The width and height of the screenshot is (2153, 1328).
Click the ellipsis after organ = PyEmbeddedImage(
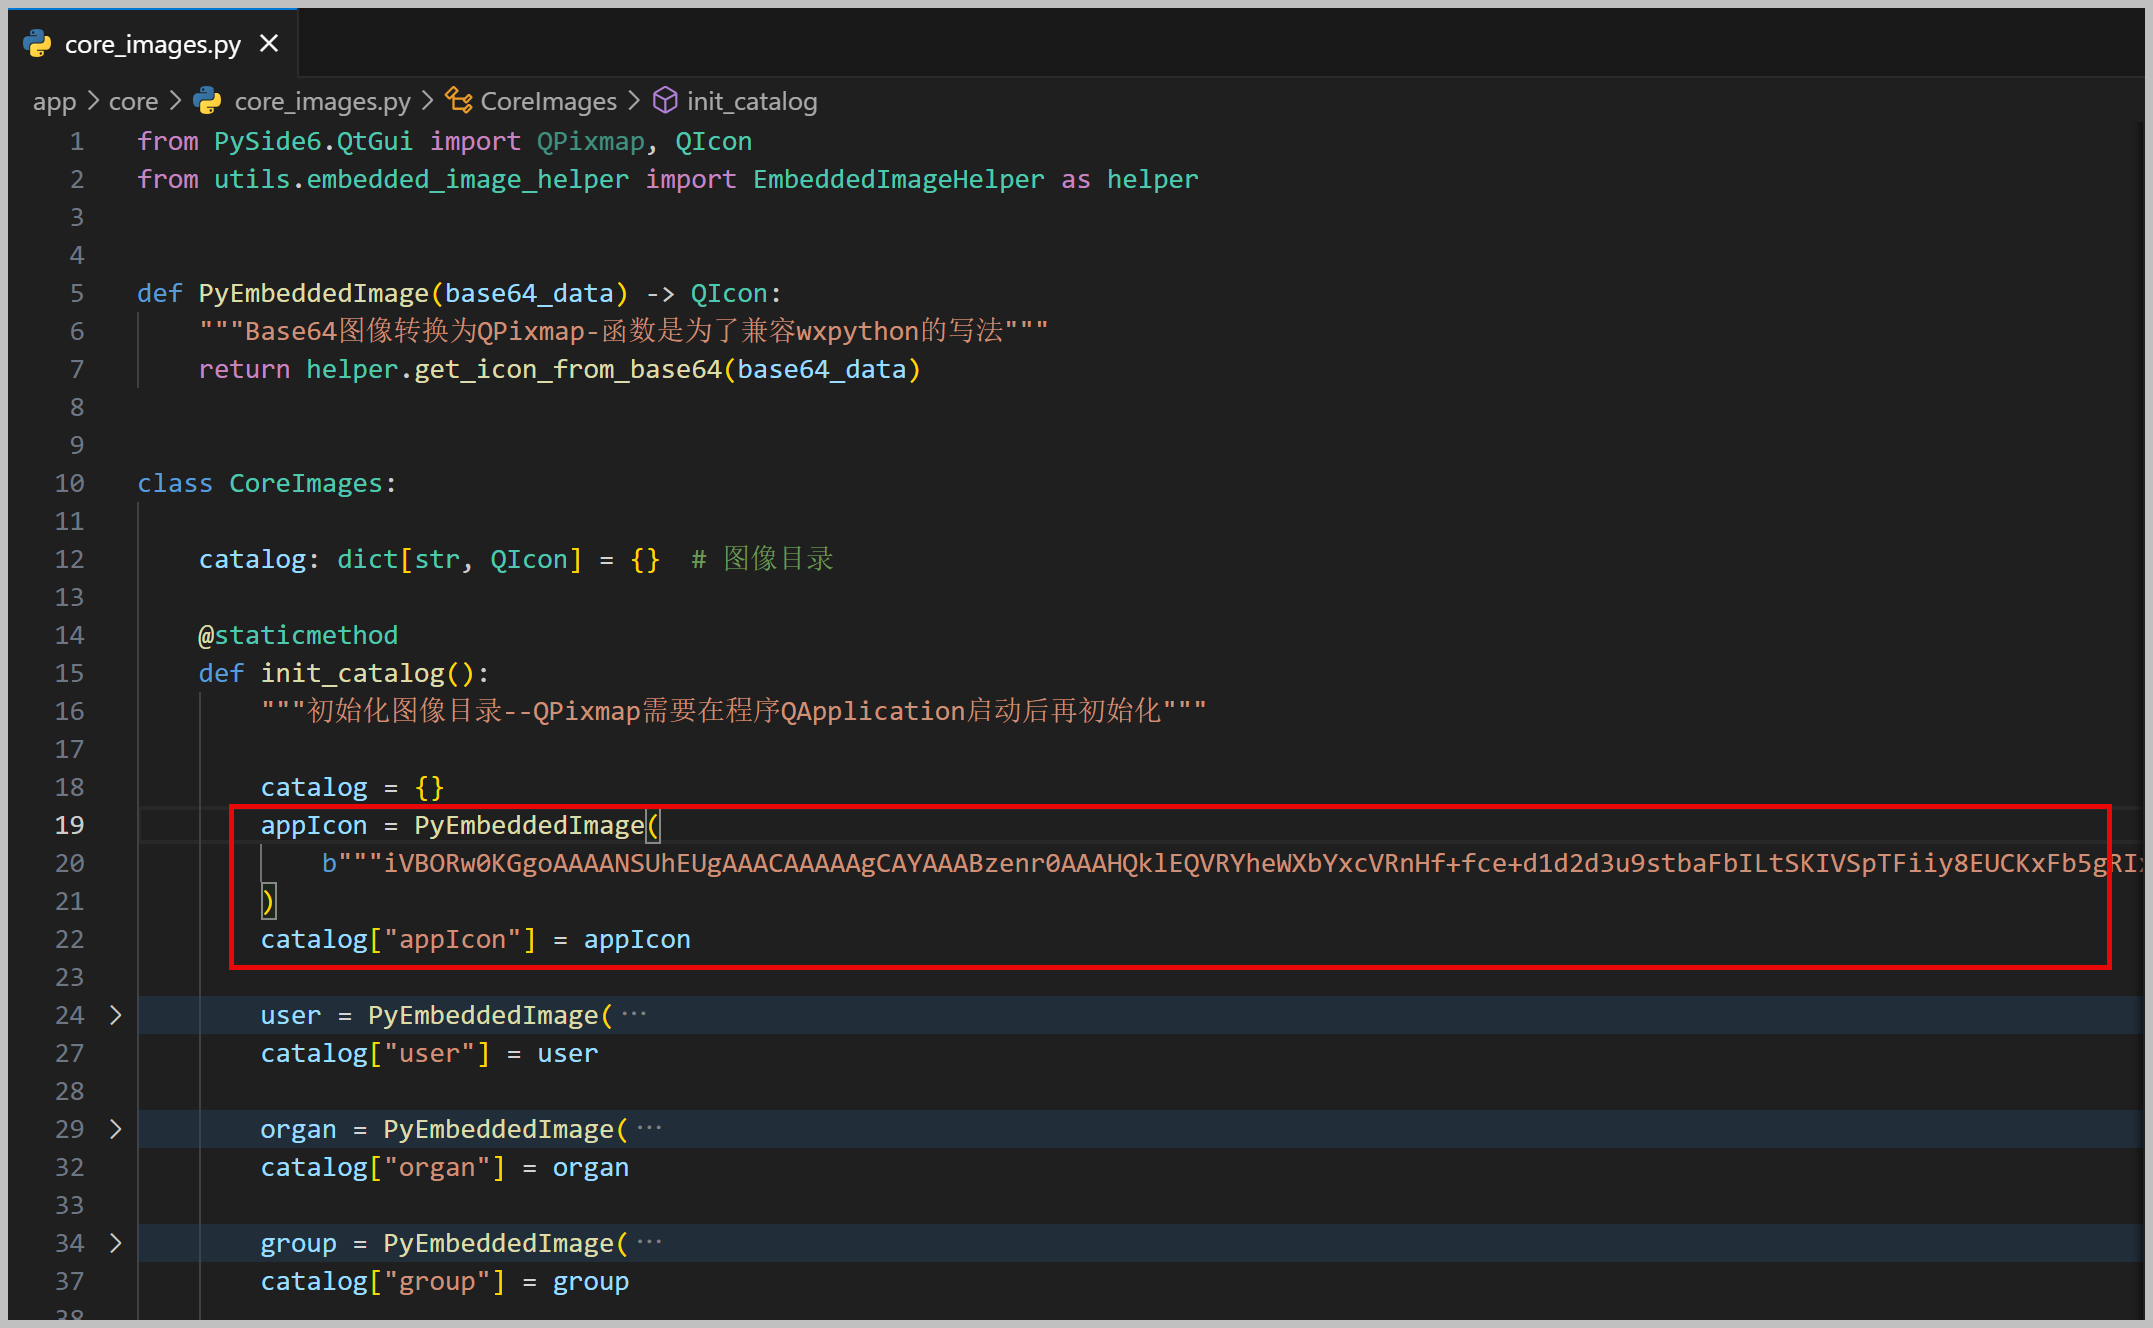[649, 1129]
